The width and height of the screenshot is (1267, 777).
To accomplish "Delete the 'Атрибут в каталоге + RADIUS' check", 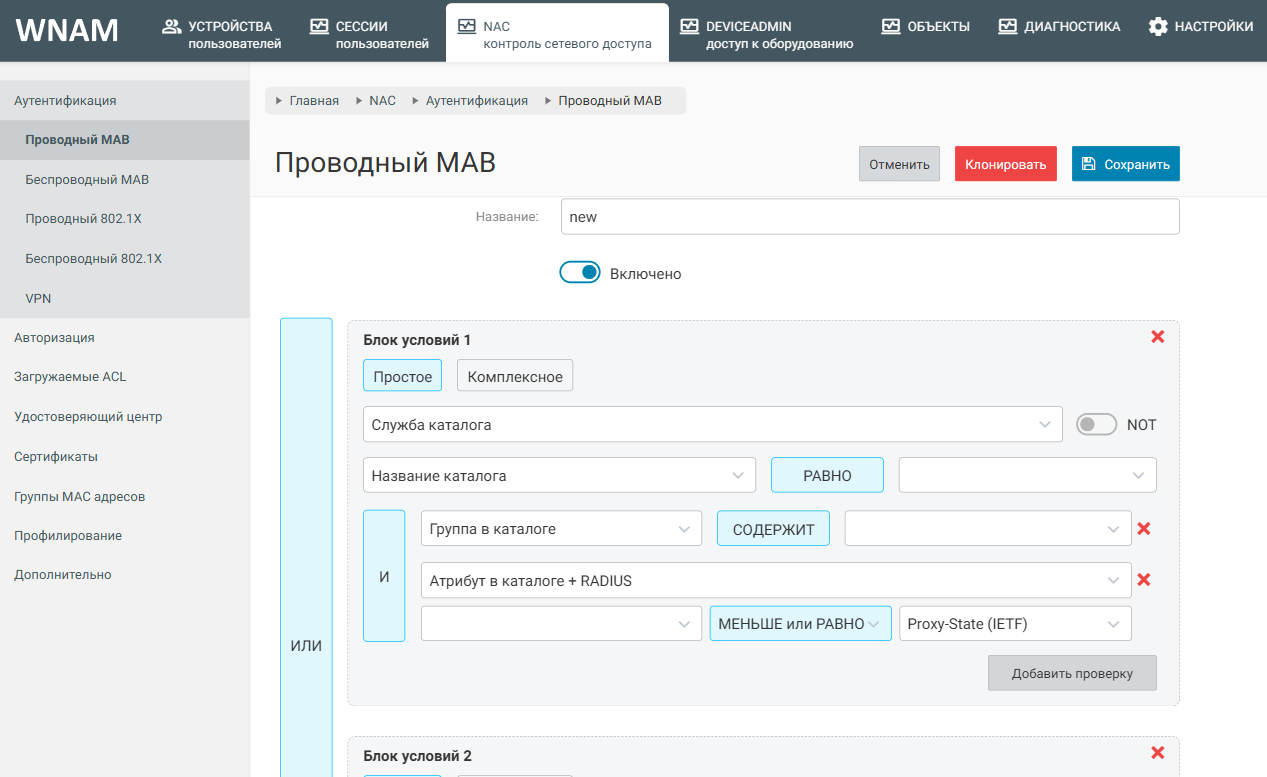I will pos(1144,579).
